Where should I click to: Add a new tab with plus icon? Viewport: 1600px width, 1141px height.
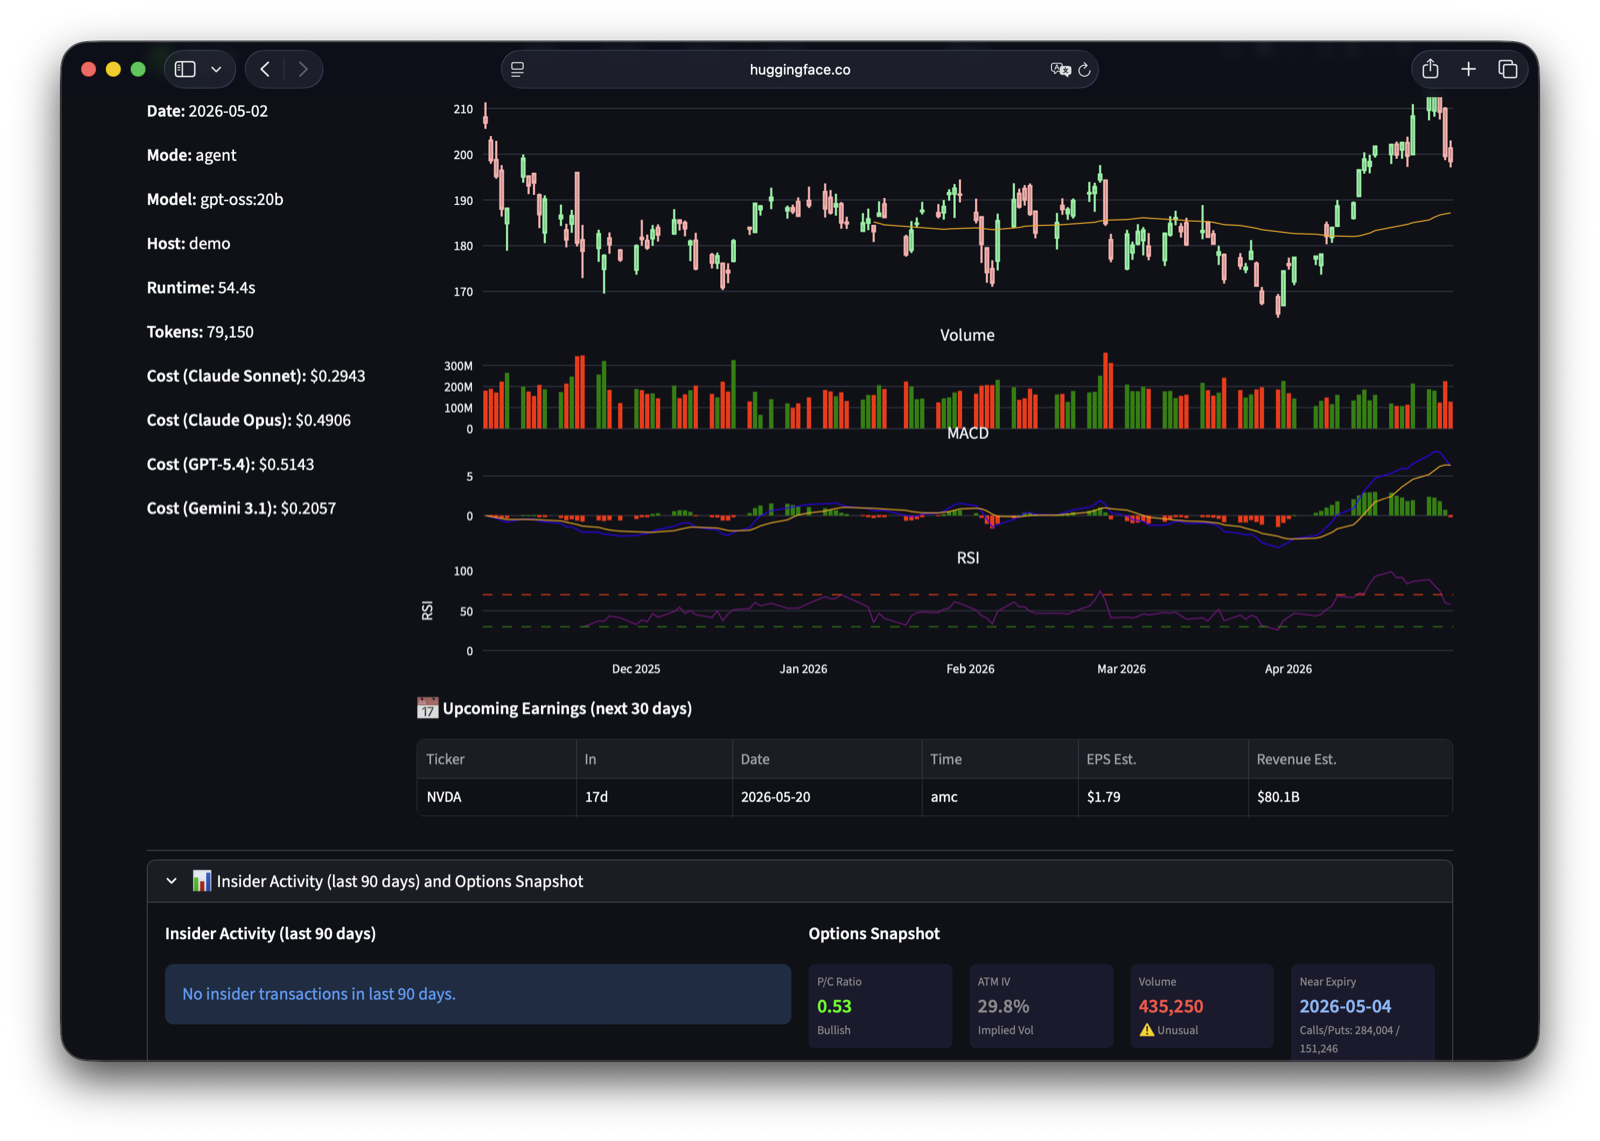point(1468,69)
